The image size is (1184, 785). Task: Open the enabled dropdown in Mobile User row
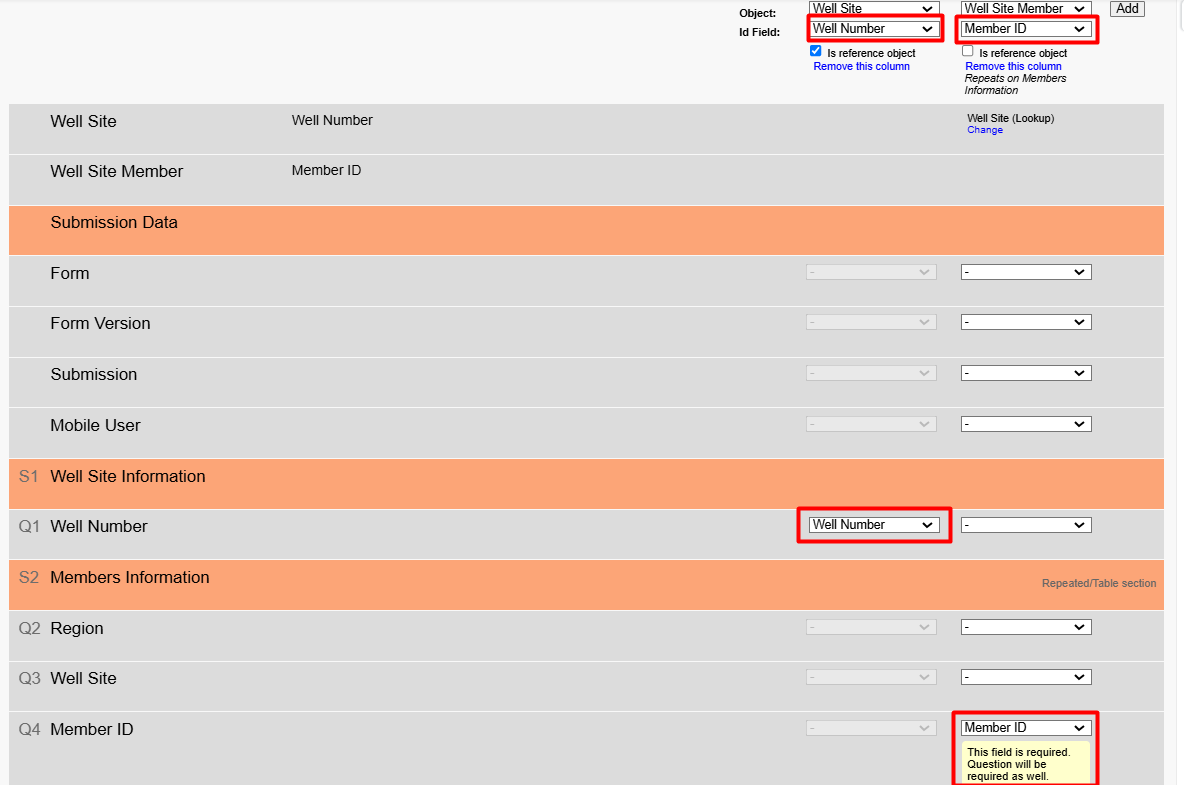1025,424
